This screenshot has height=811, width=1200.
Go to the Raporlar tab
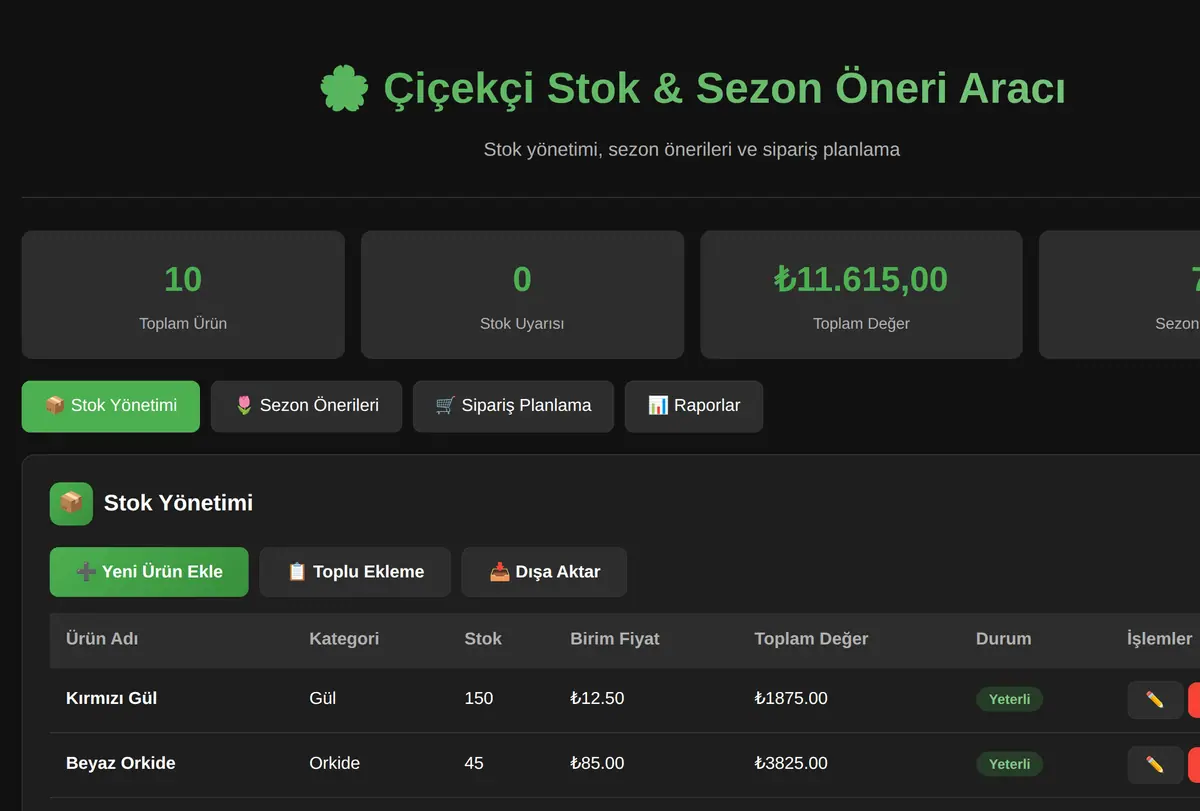click(694, 406)
